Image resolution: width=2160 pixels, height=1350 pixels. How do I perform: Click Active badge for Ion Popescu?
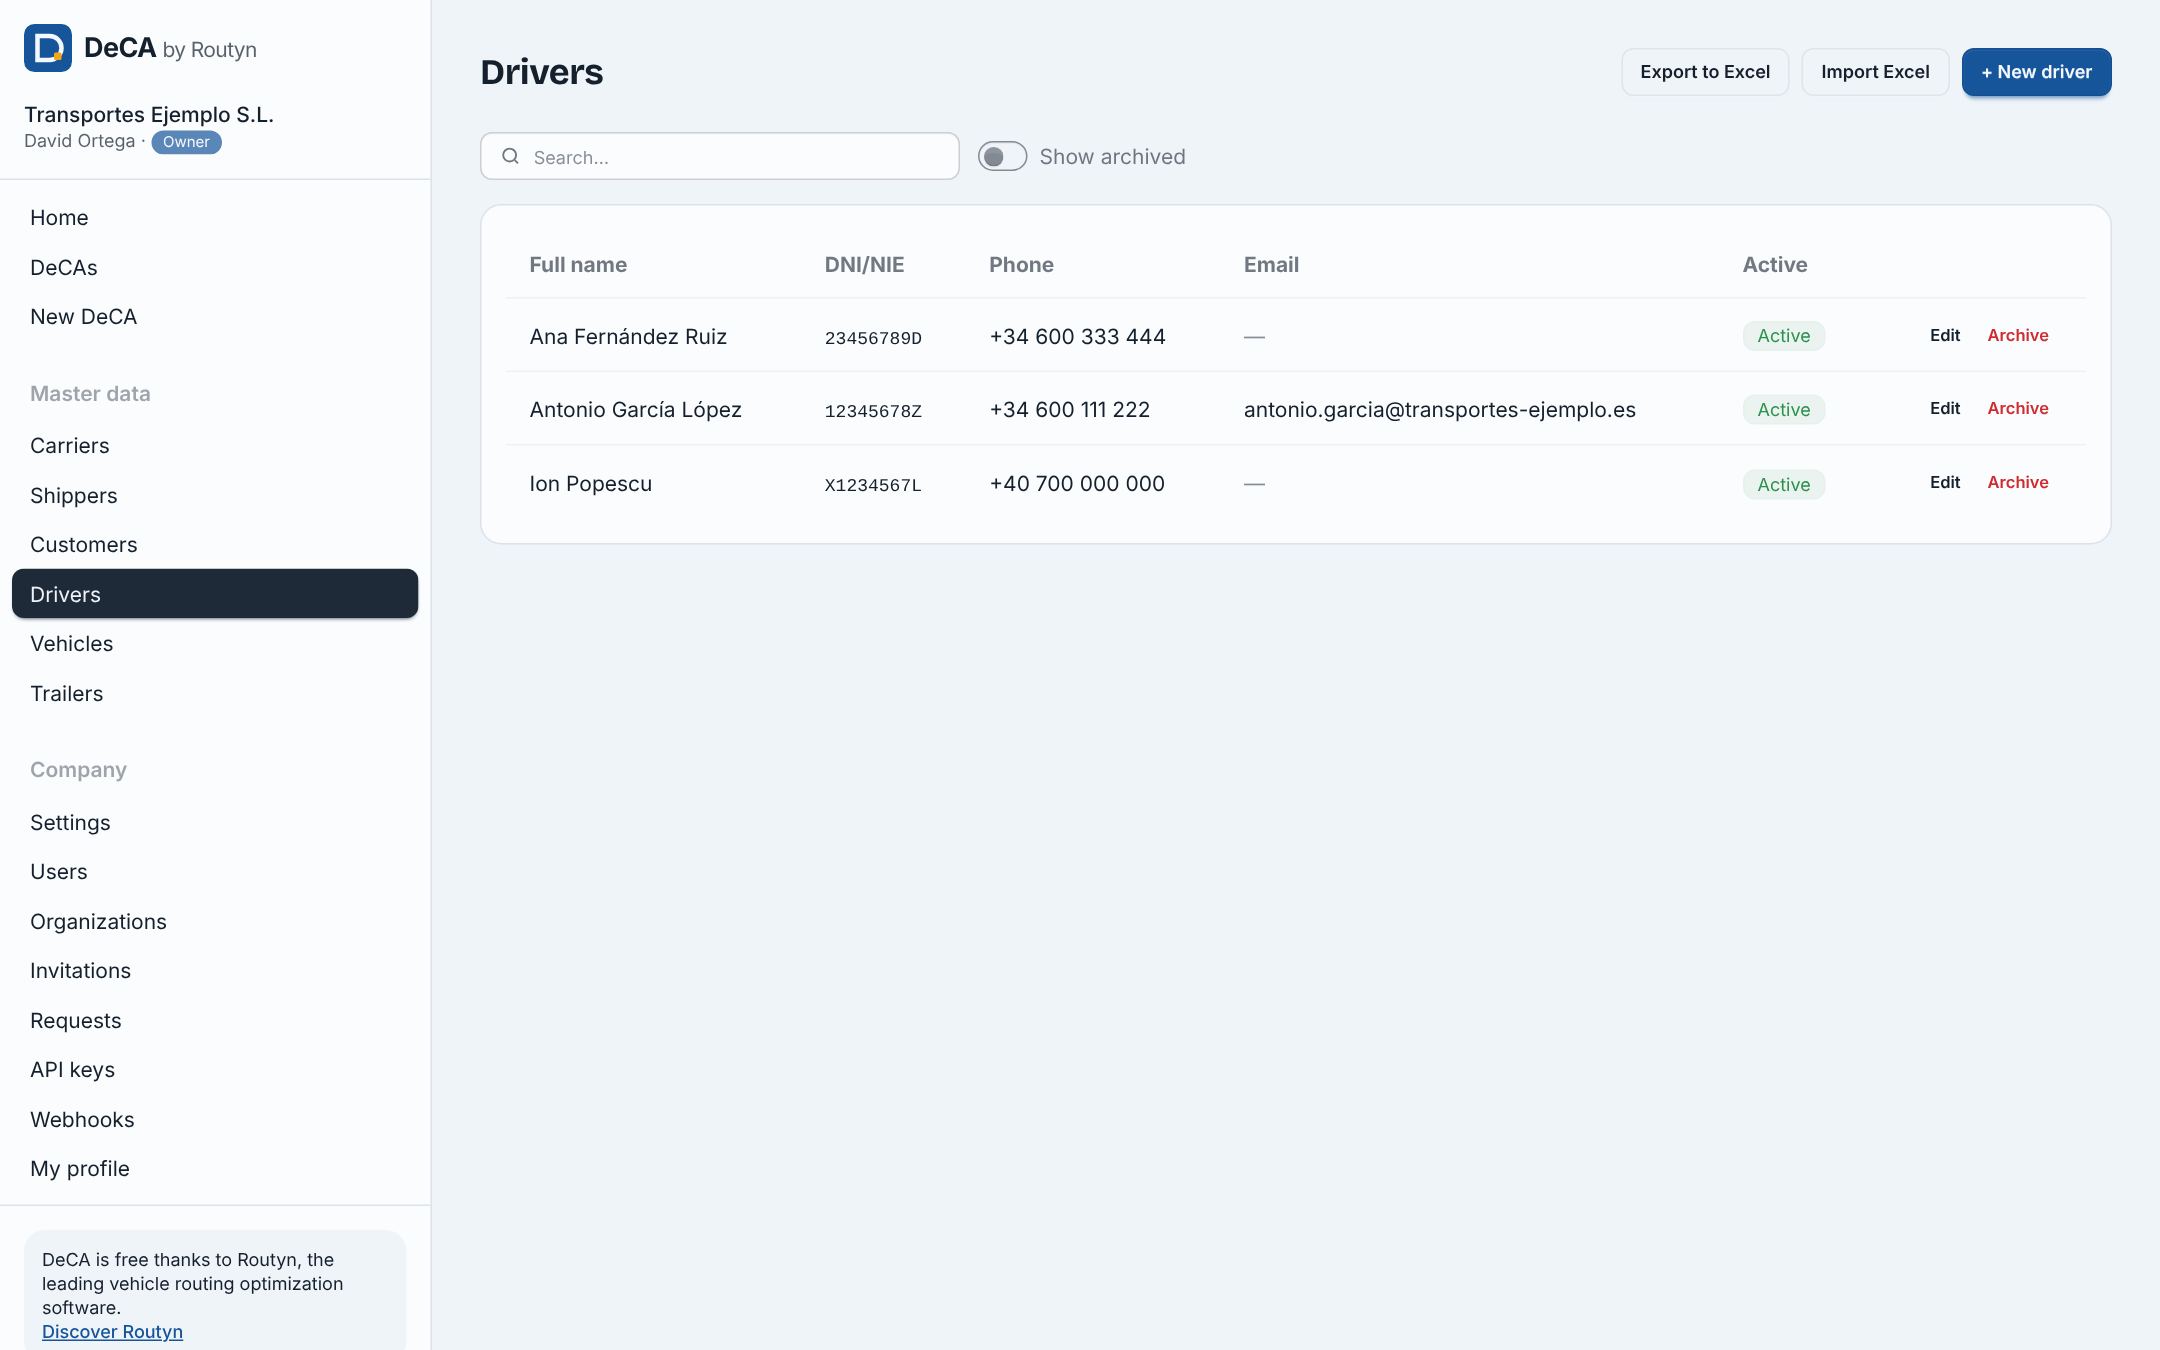1783,484
